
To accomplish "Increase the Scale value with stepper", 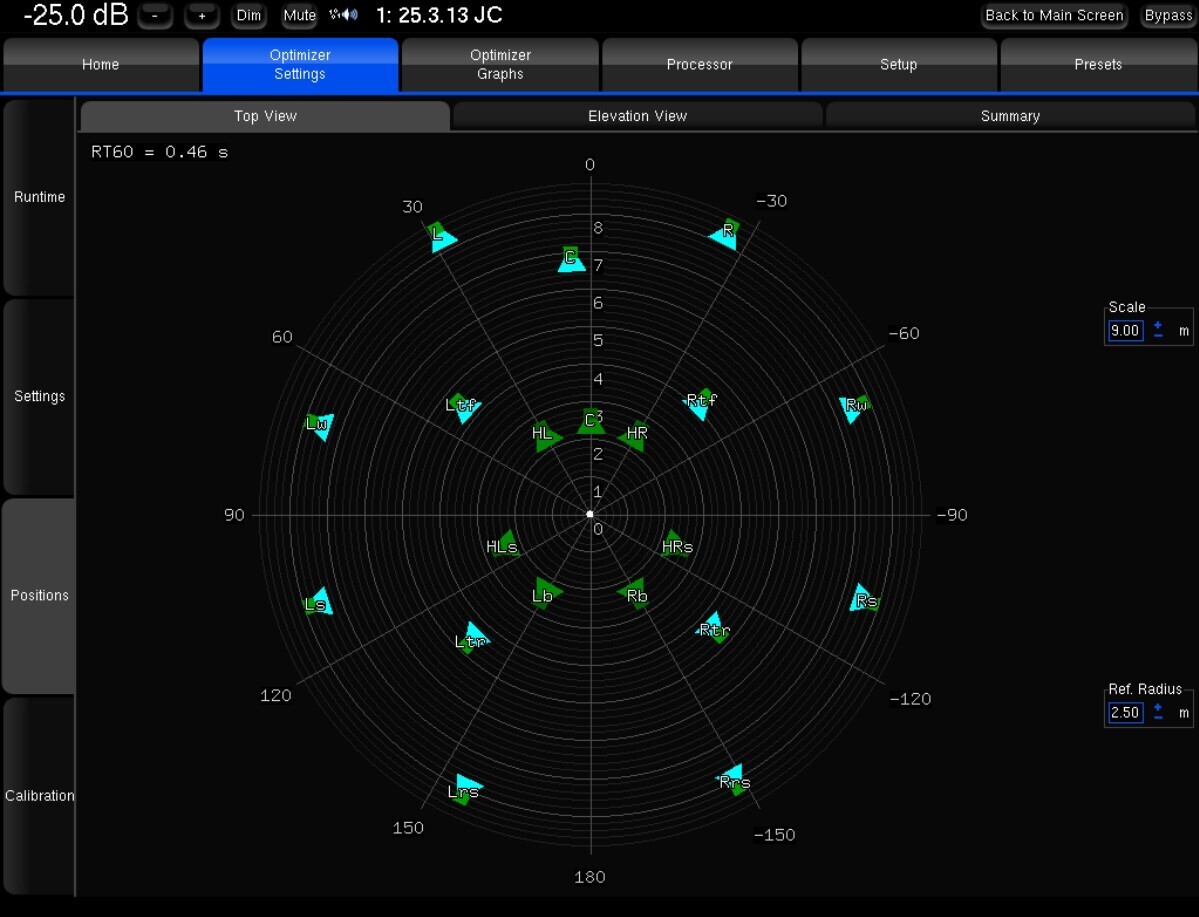I will point(1158,326).
